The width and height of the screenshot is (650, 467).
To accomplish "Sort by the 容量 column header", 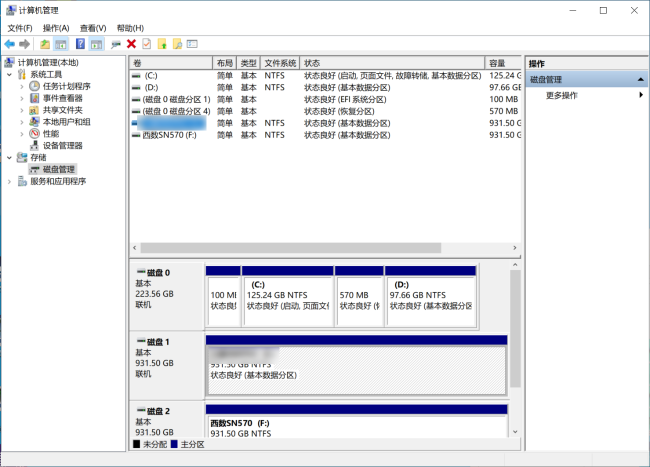I will pyautogui.click(x=503, y=63).
